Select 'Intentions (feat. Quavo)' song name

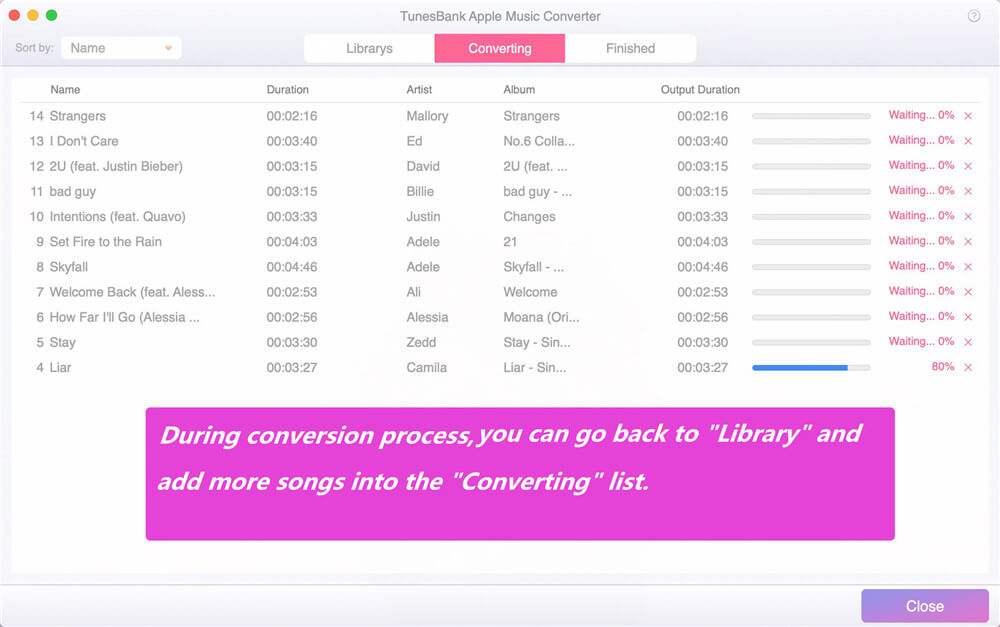117,217
